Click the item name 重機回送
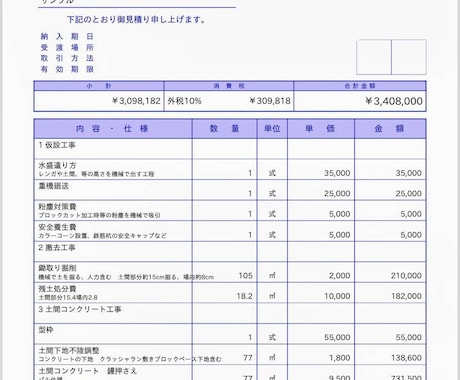 [x=53, y=186]
